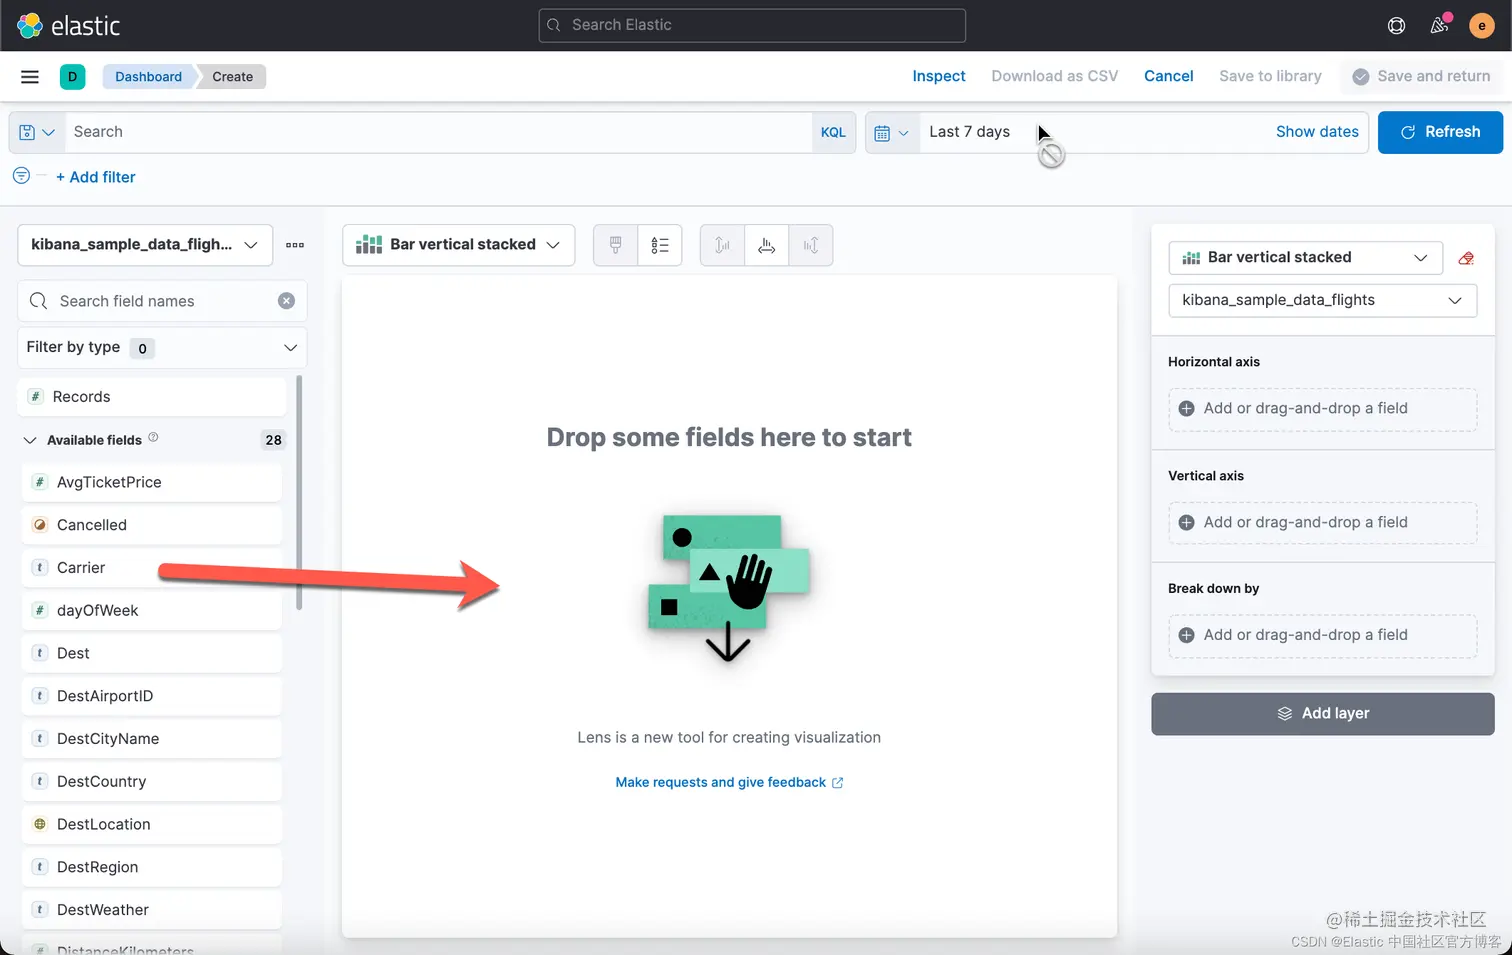Open the Bar vertical stacked chart switcher
Image resolution: width=1512 pixels, height=955 pixels.
pos(458,244)
